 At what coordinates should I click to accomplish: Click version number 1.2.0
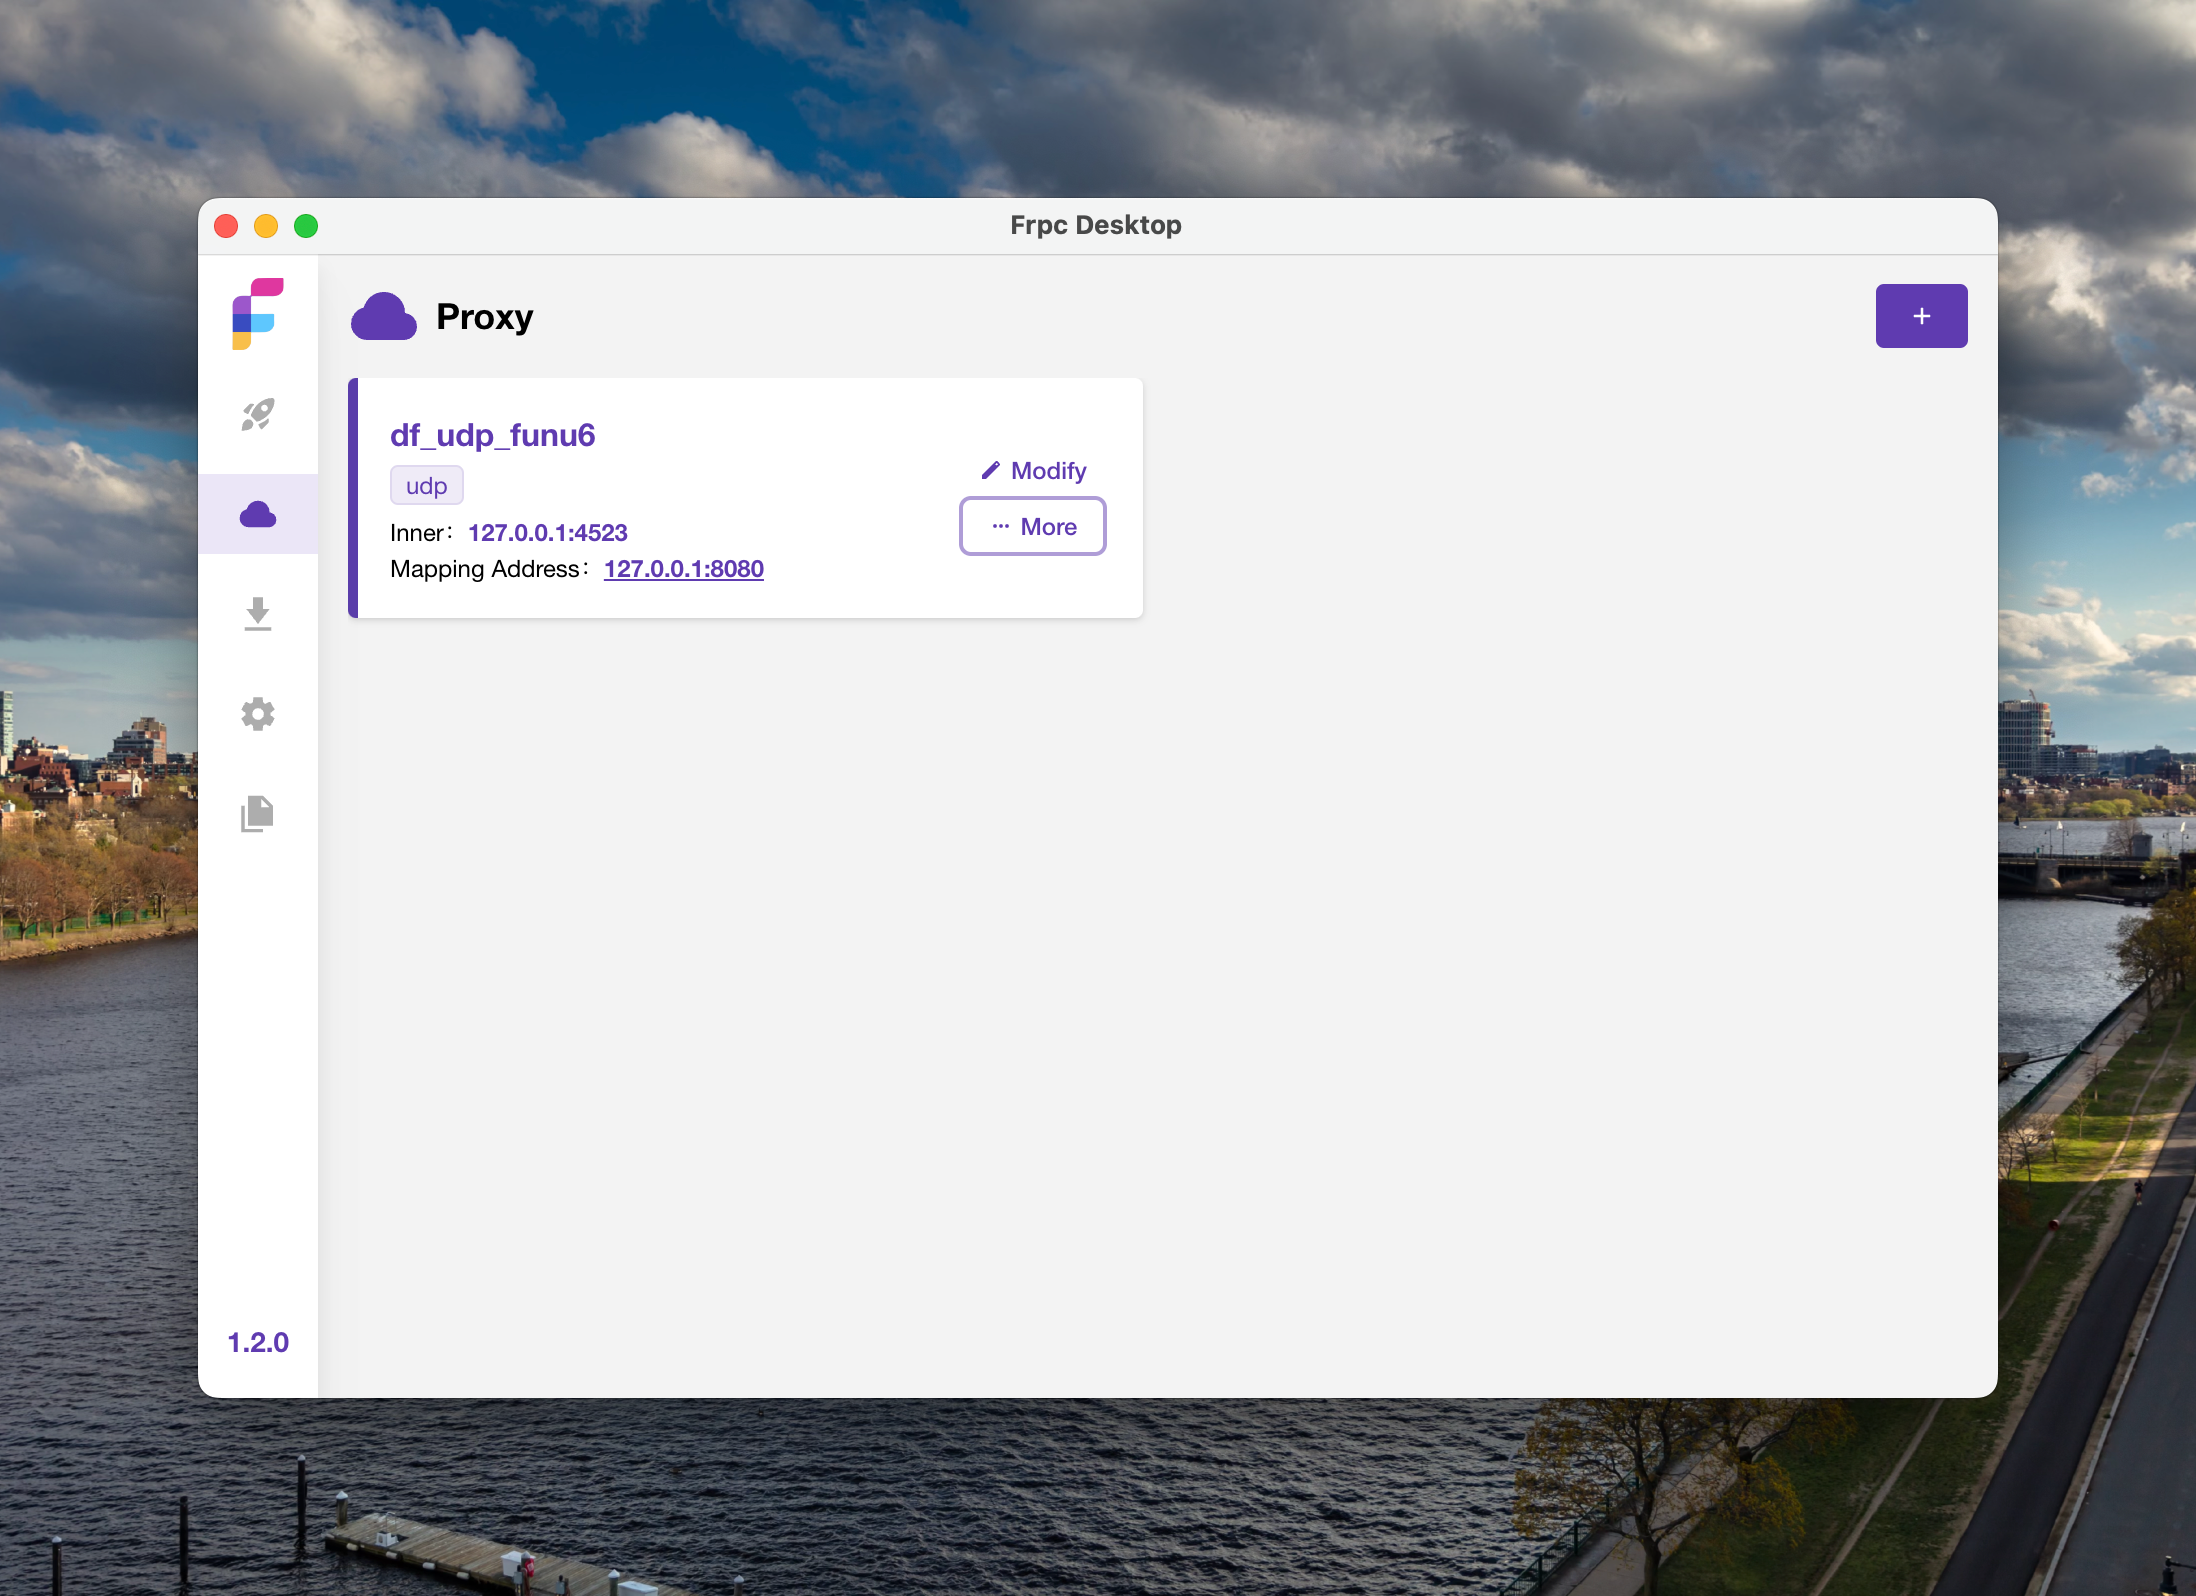(257, 1342)
